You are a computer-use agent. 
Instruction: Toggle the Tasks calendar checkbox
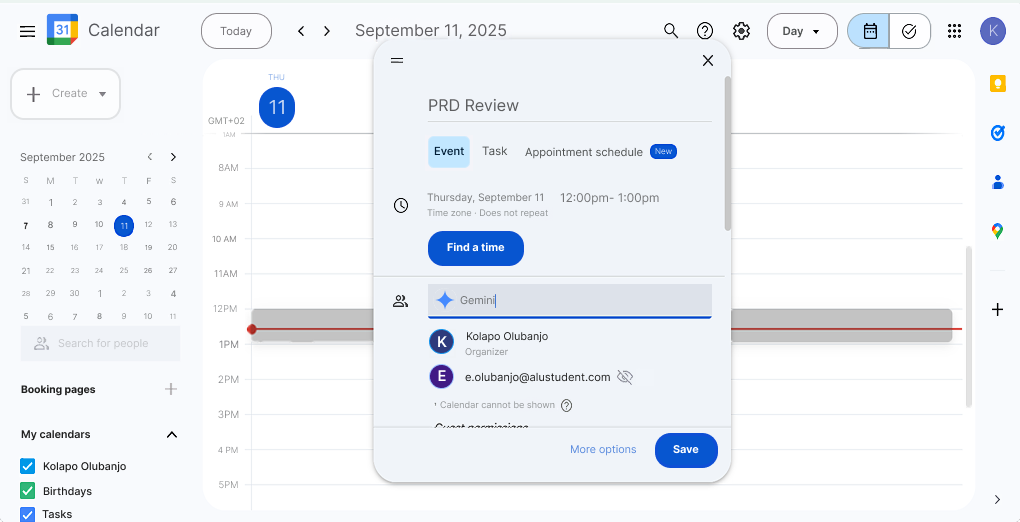28,514
